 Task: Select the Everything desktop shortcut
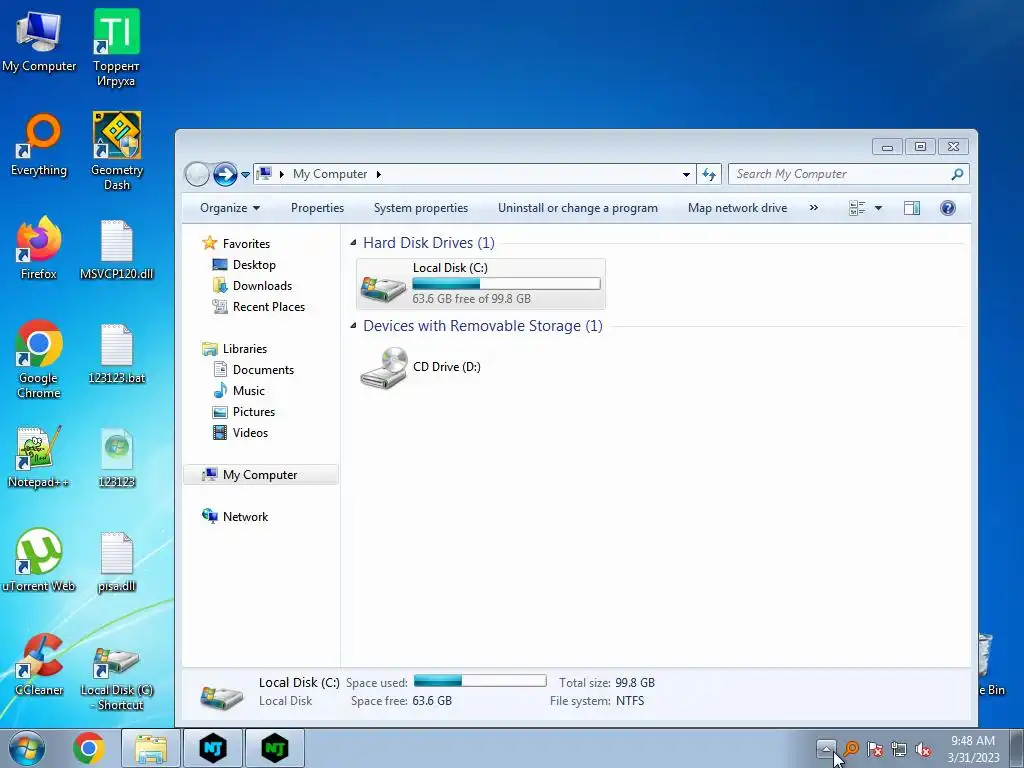click(39, 145)
